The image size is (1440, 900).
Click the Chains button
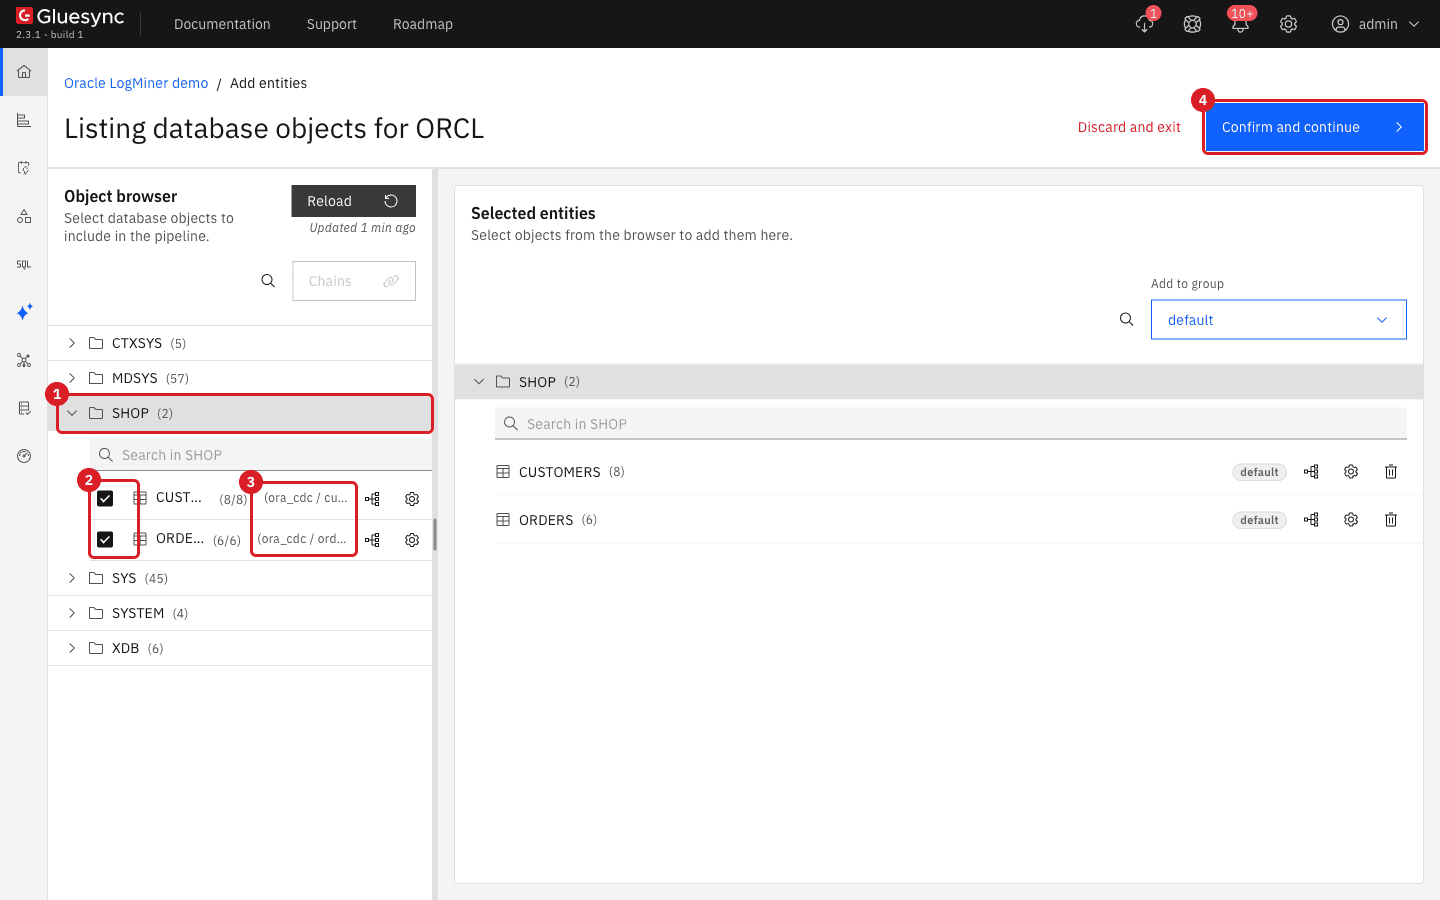point(354,281)
